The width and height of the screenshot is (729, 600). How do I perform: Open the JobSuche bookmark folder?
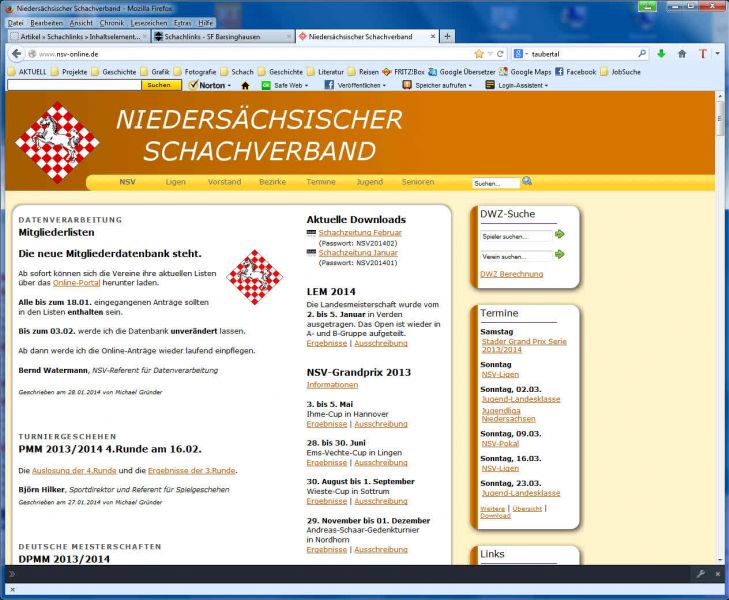point(621,72)
